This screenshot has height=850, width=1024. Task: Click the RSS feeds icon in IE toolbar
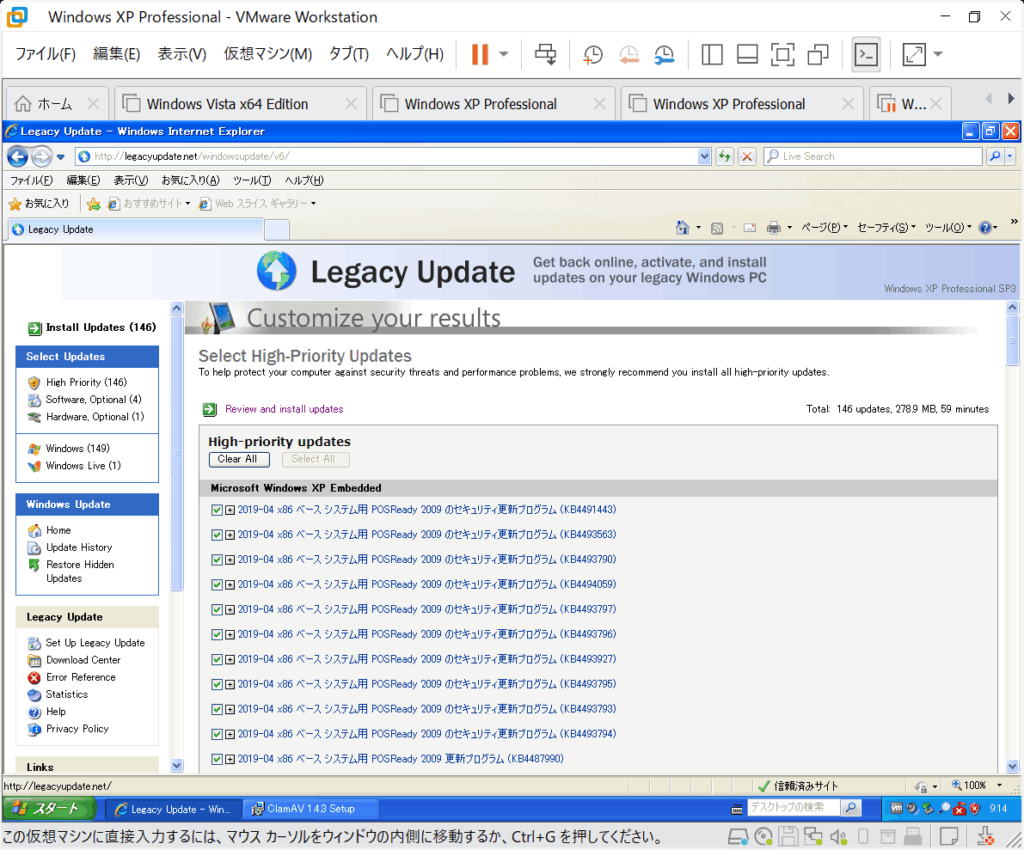[x=717, y=227]
